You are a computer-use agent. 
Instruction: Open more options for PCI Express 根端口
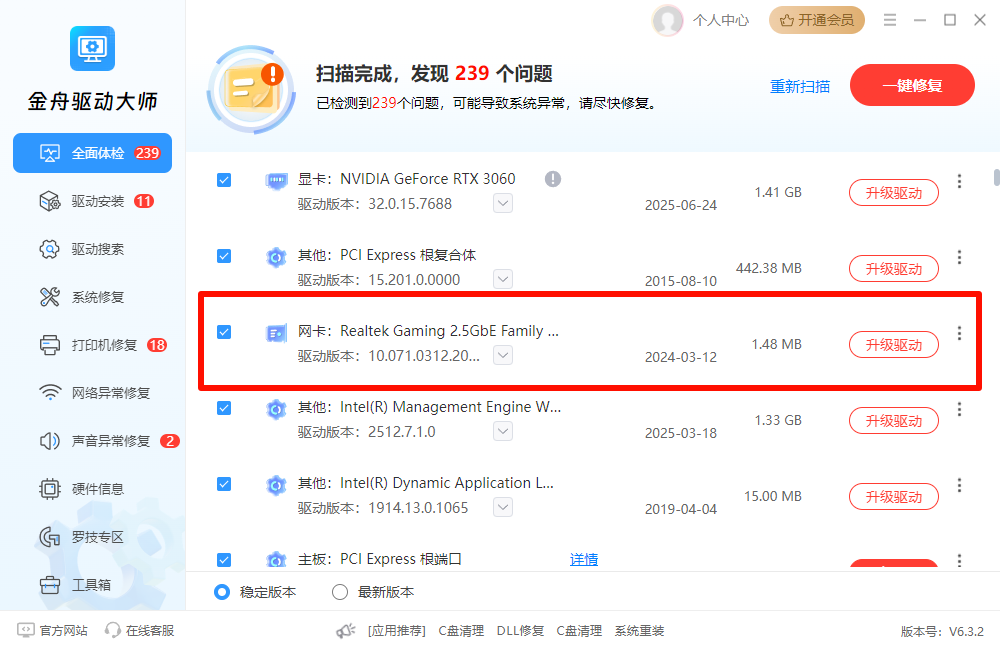pos(959,560)
